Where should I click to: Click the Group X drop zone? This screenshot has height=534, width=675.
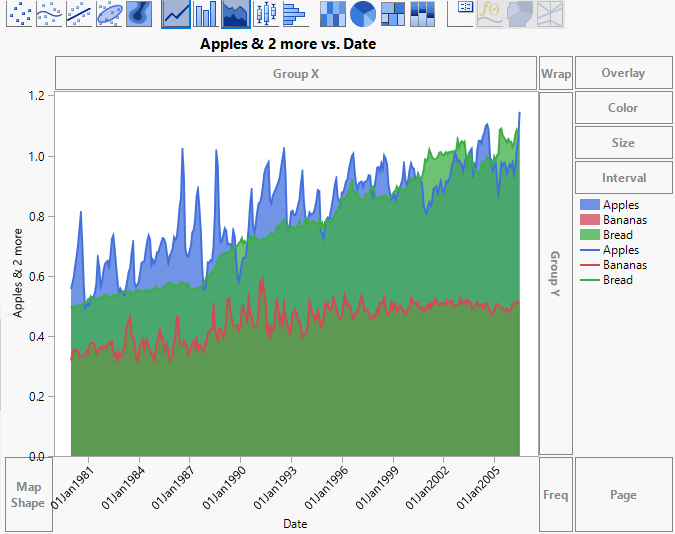click(296, 74)
